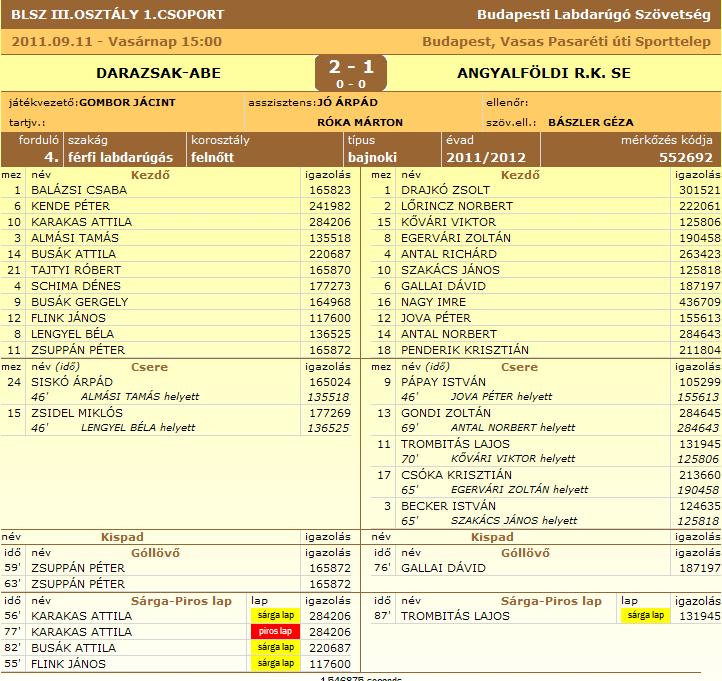Click the away team Góllövő header

[x=525, y=553]
